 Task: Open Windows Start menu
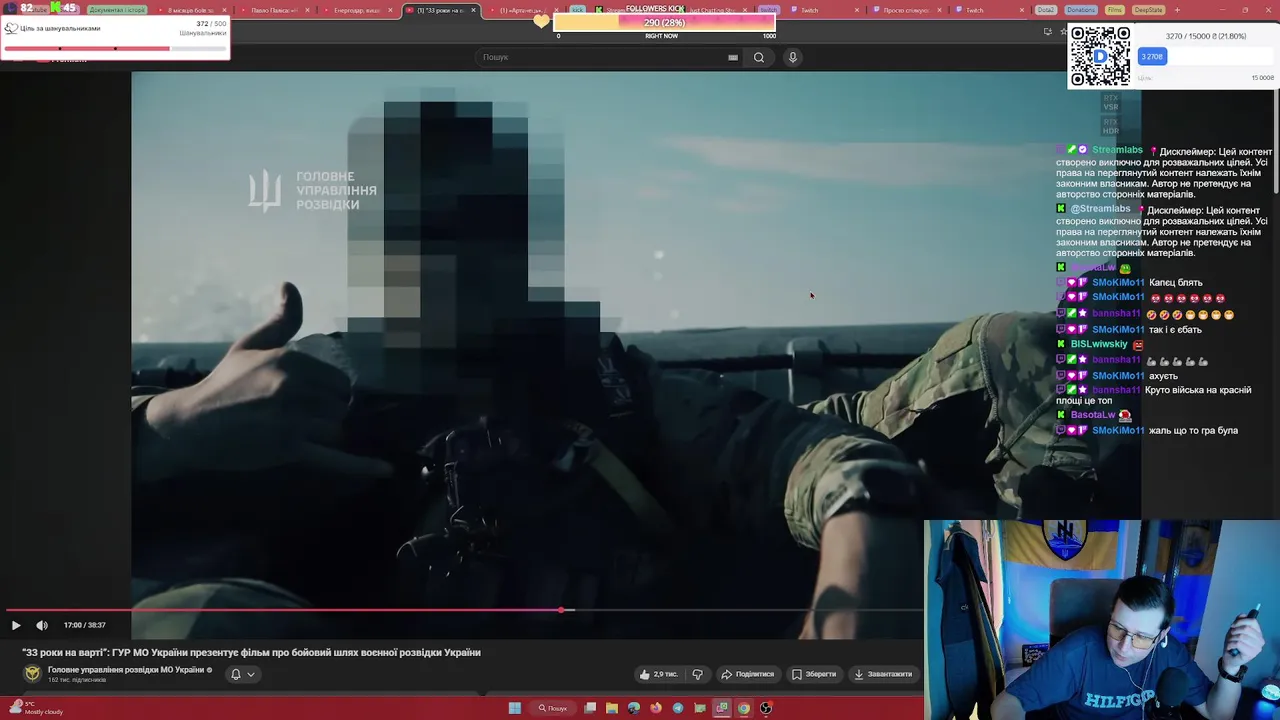pos(514,708)
